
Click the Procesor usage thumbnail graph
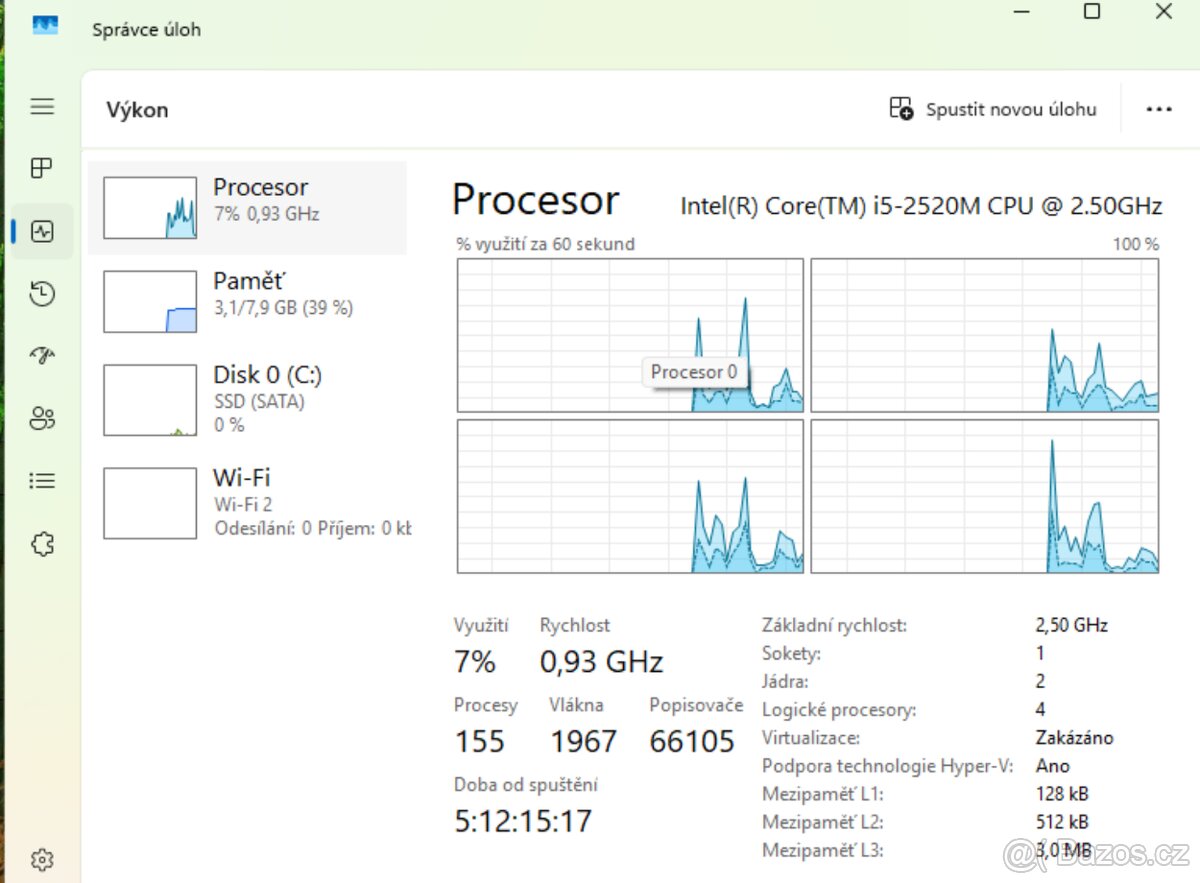click(149, 207)
